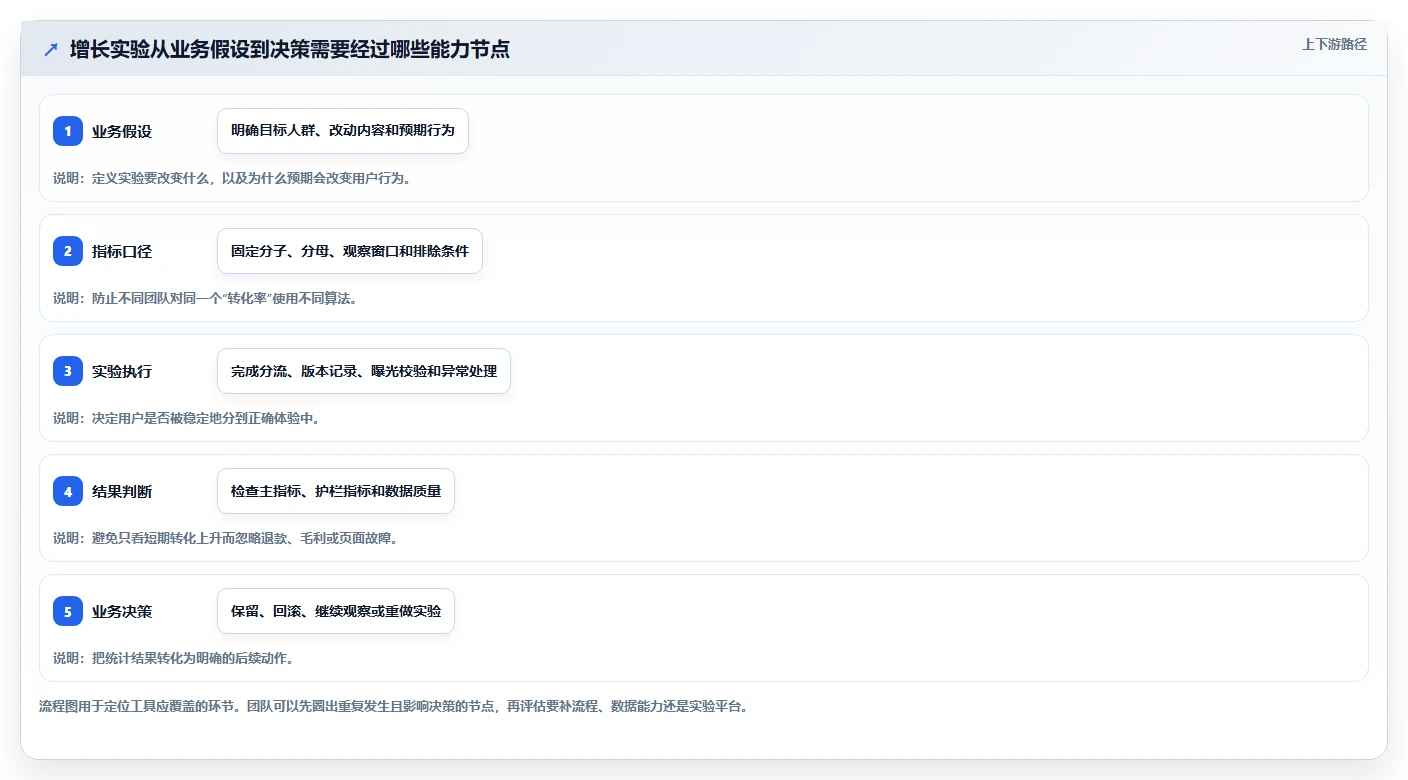
Task: Click the 明确目标人群、改动内容和预期行为 box
Action: 343,131
